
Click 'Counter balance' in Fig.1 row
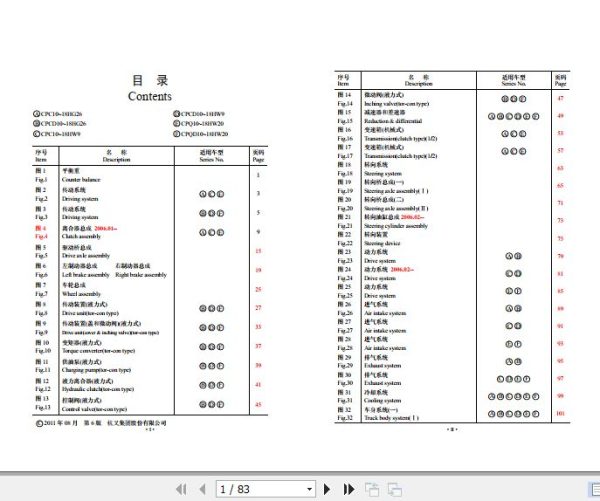[x=81, y=180]
